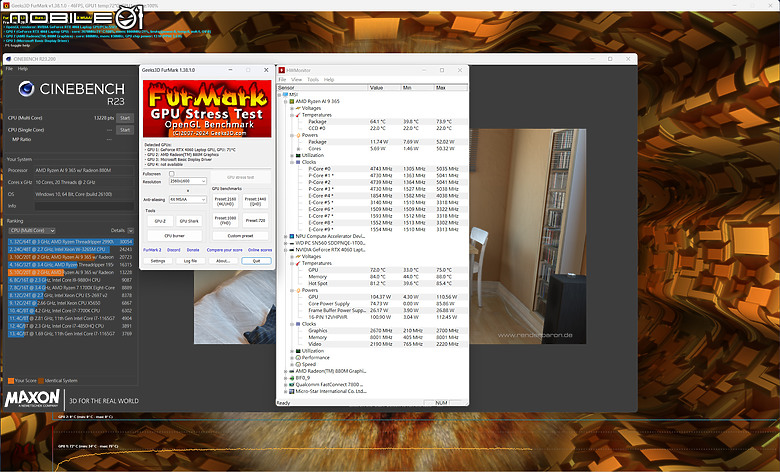Click the Quit button in FurMark
Screen dimensions: 780x472
[x=256, y=261]
